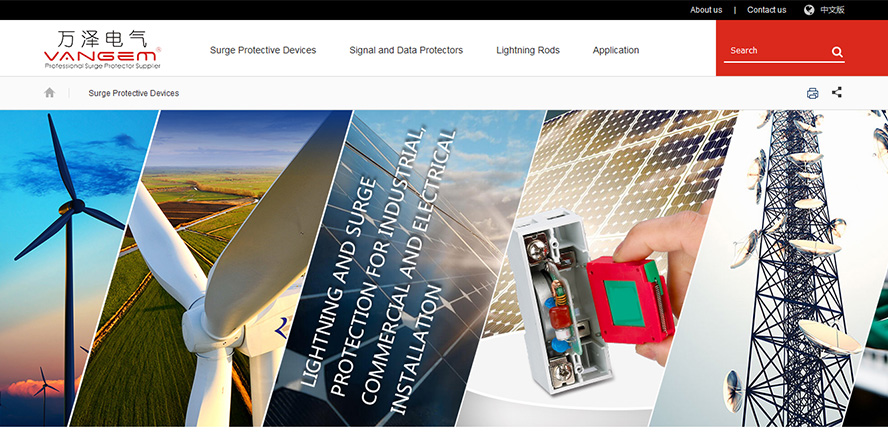Click the globe language icon
The width and height of the screenshot is (888, 440).
809,10
